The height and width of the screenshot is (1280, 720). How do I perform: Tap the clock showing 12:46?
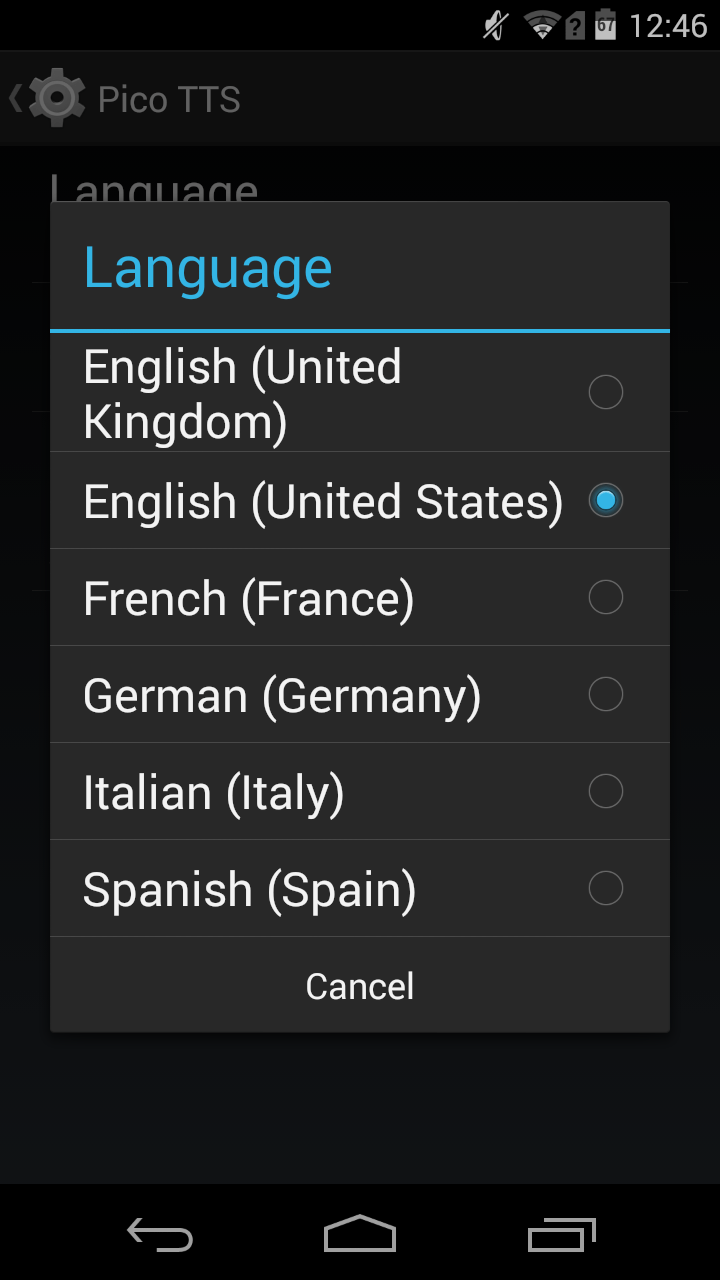(x=668, y=25)
